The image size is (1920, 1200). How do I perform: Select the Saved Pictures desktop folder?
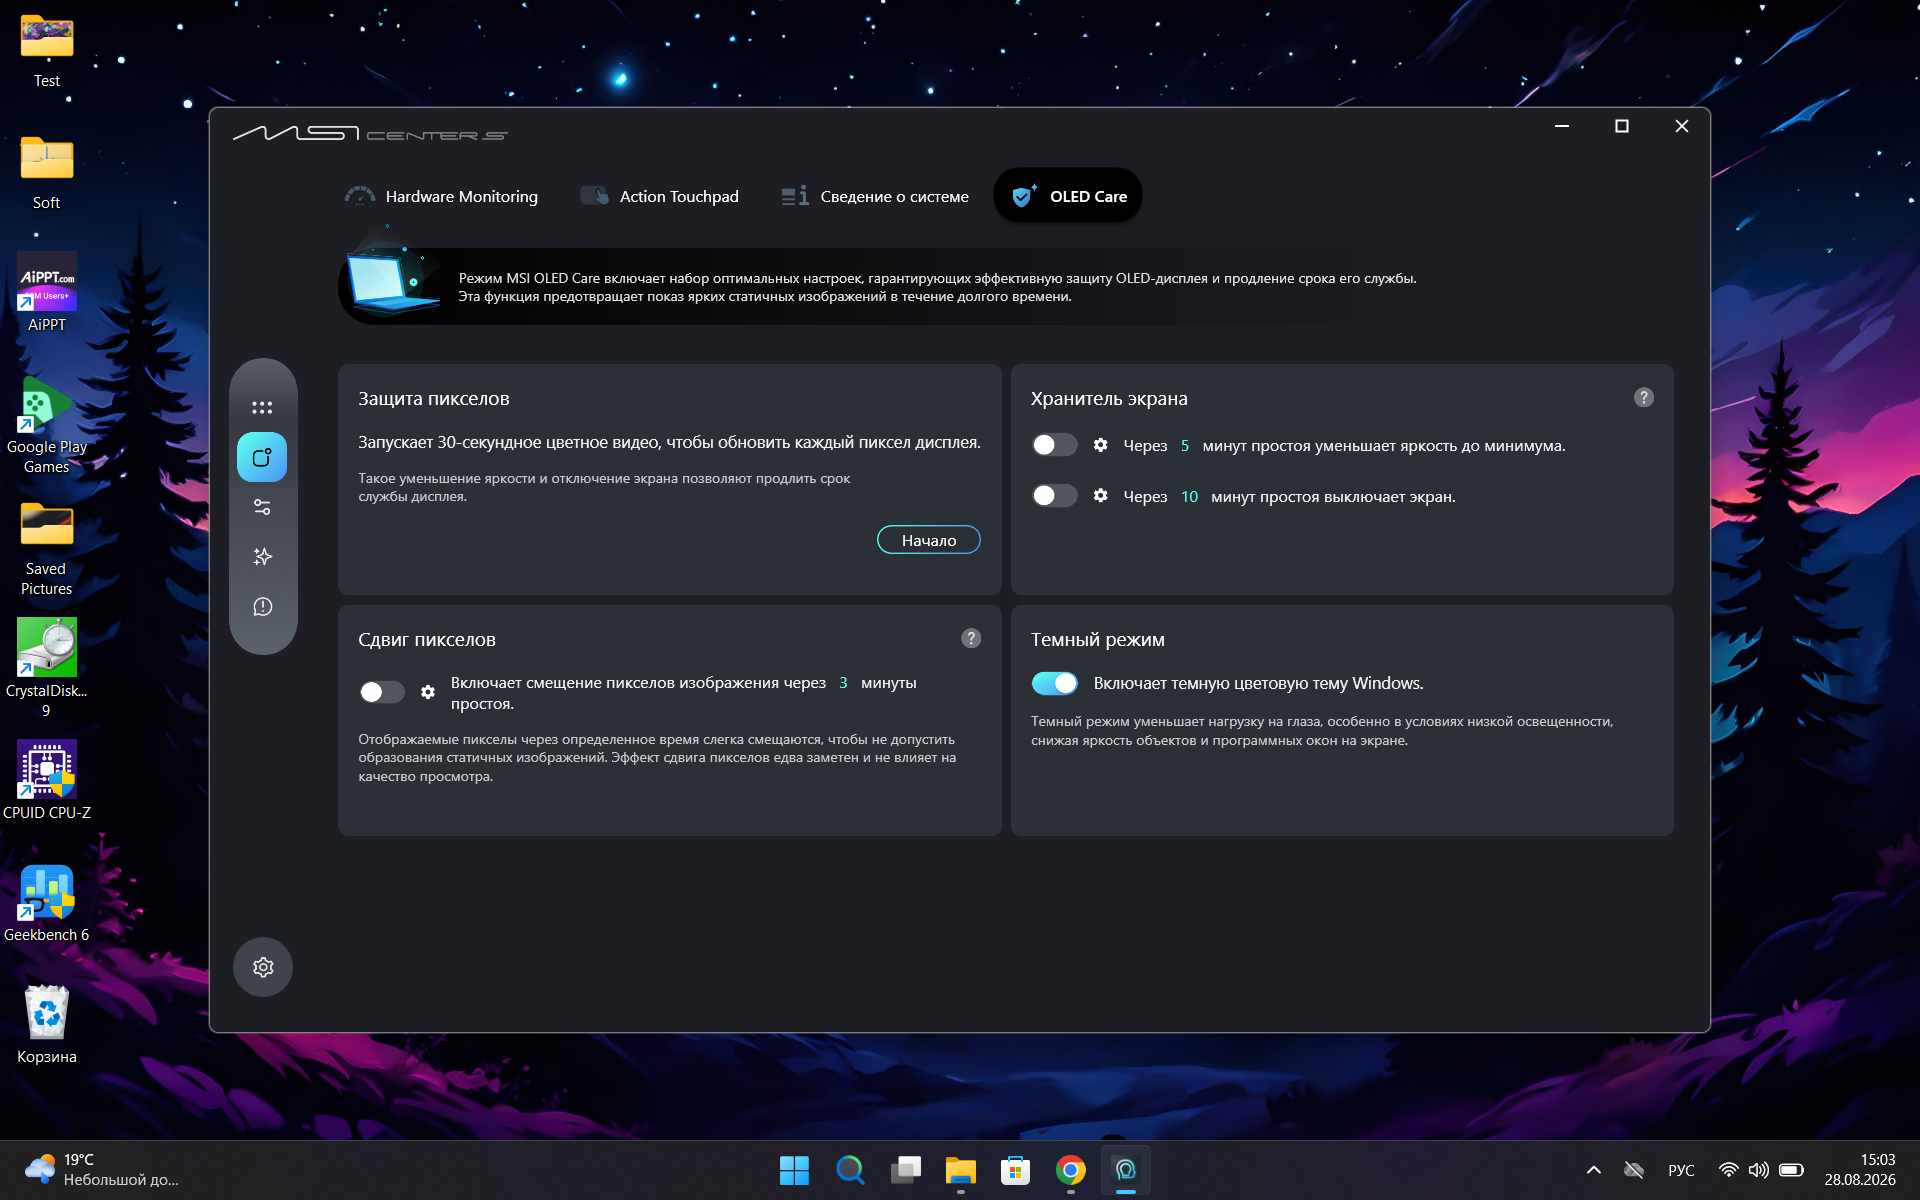tap(47, 548)
